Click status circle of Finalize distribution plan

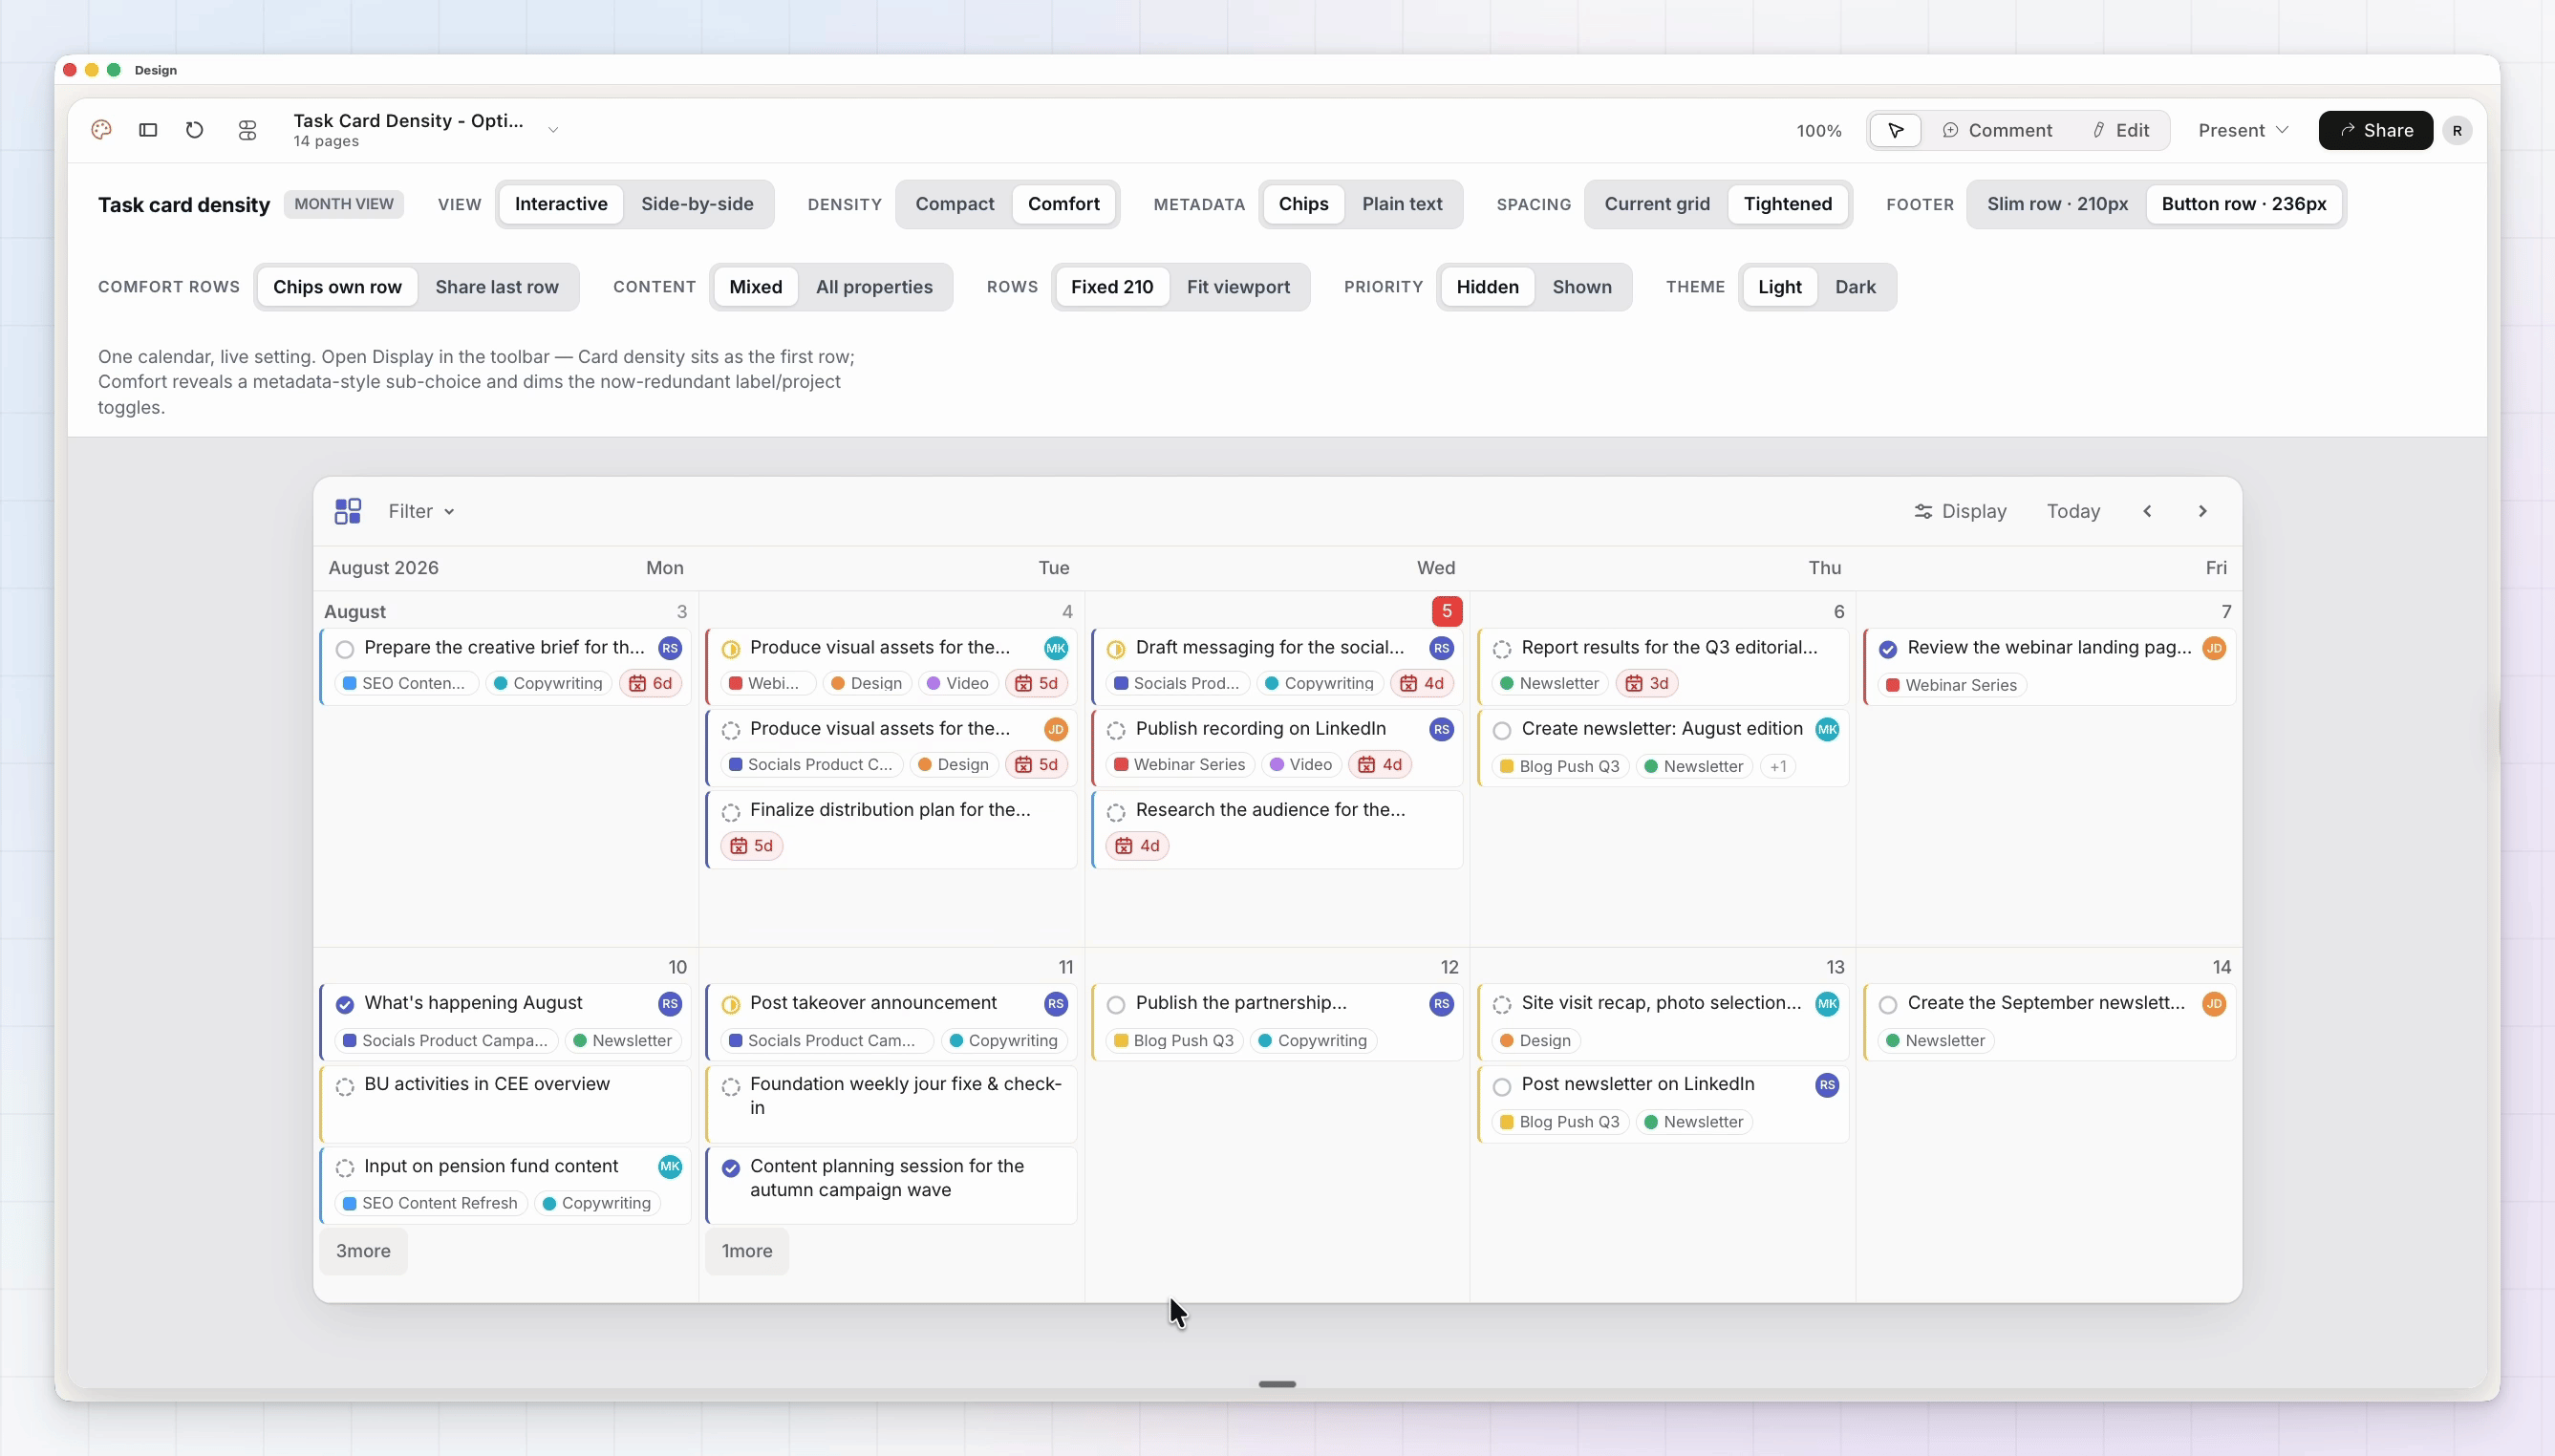pos(731,812)
